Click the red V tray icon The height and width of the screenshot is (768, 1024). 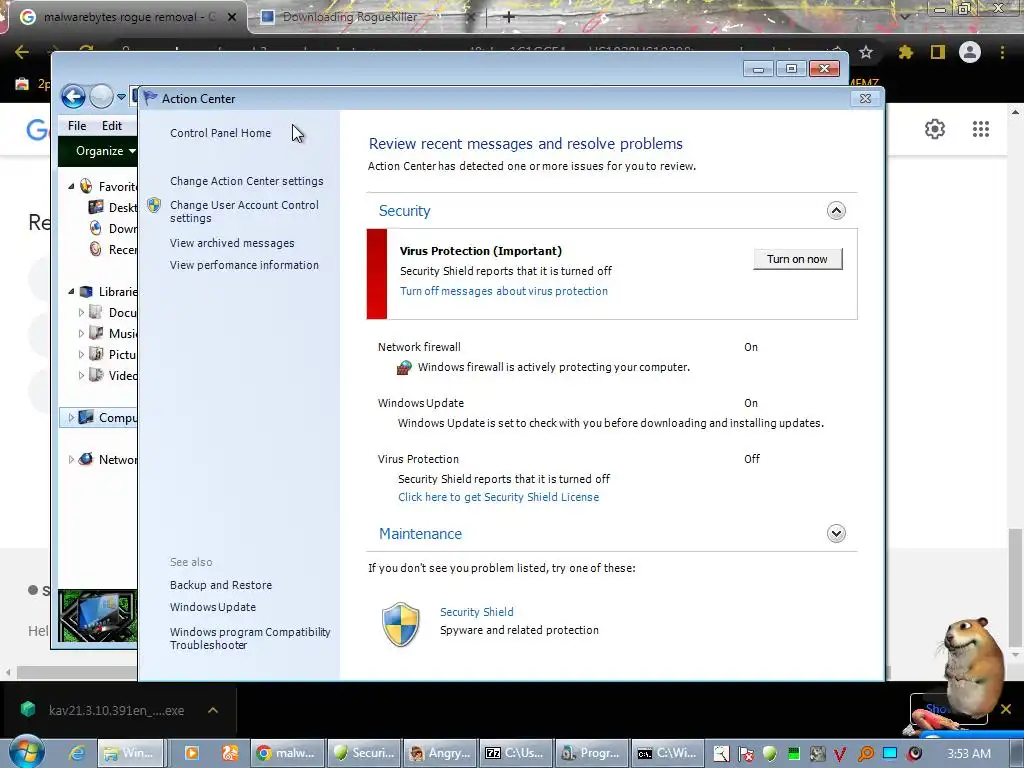point(840,754)
